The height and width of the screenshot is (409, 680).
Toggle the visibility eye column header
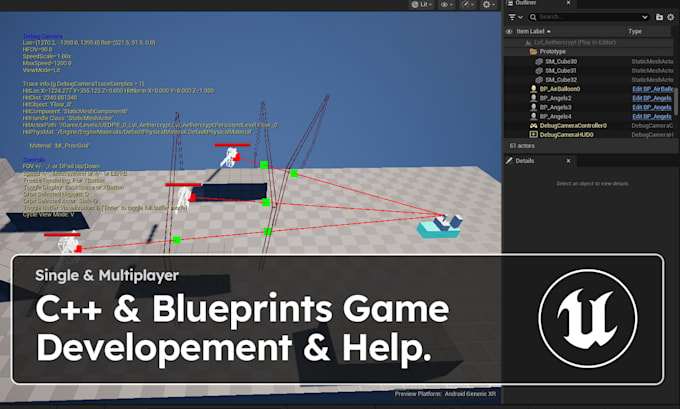[x=509, y=31]
